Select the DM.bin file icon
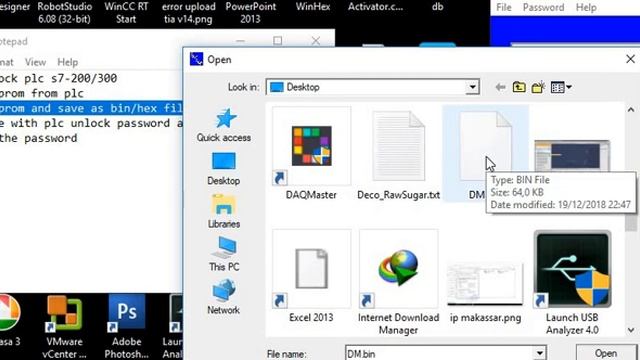This screenshot has width=640, height=360. pos(485,146)
